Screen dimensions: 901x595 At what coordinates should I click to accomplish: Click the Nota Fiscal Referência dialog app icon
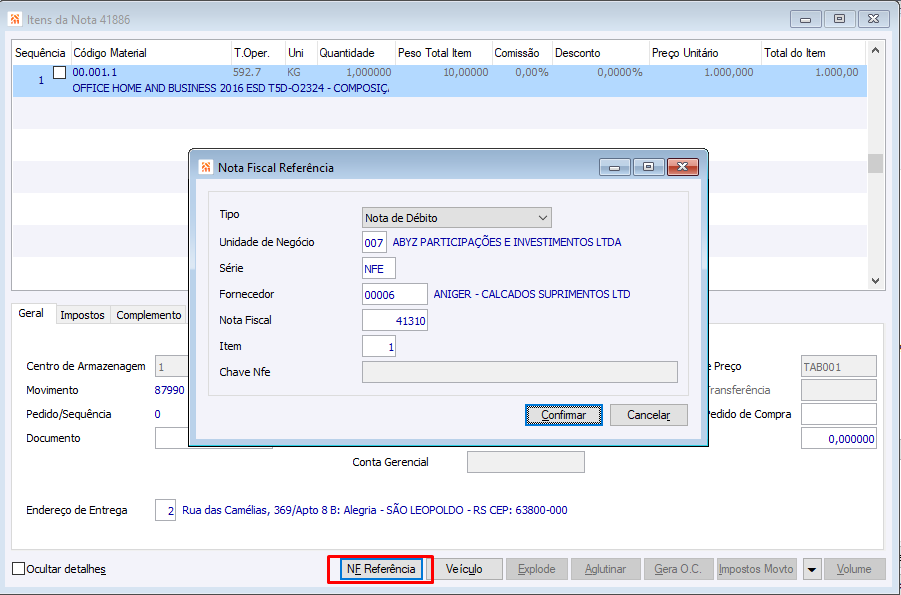(x=205, y=167)
